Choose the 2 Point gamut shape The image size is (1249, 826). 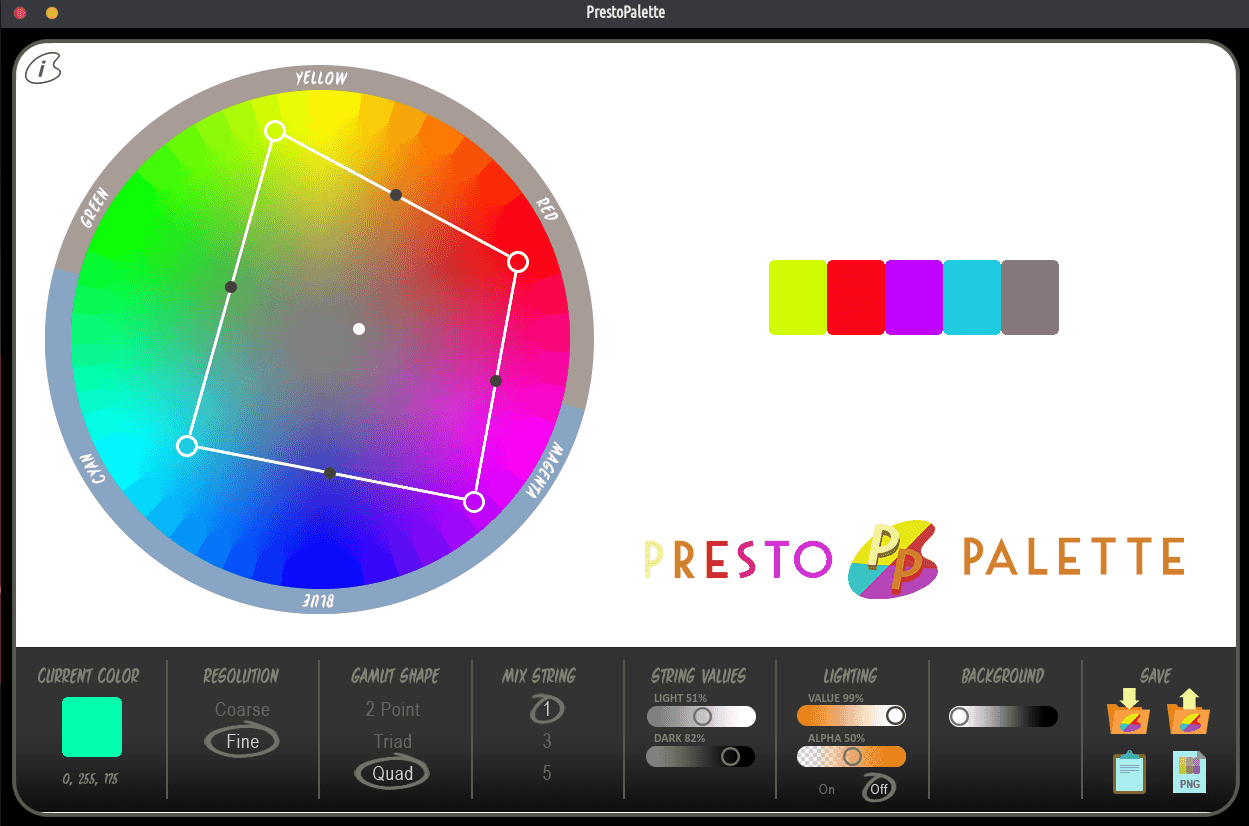pyautogui.click(x=392, y=709)
